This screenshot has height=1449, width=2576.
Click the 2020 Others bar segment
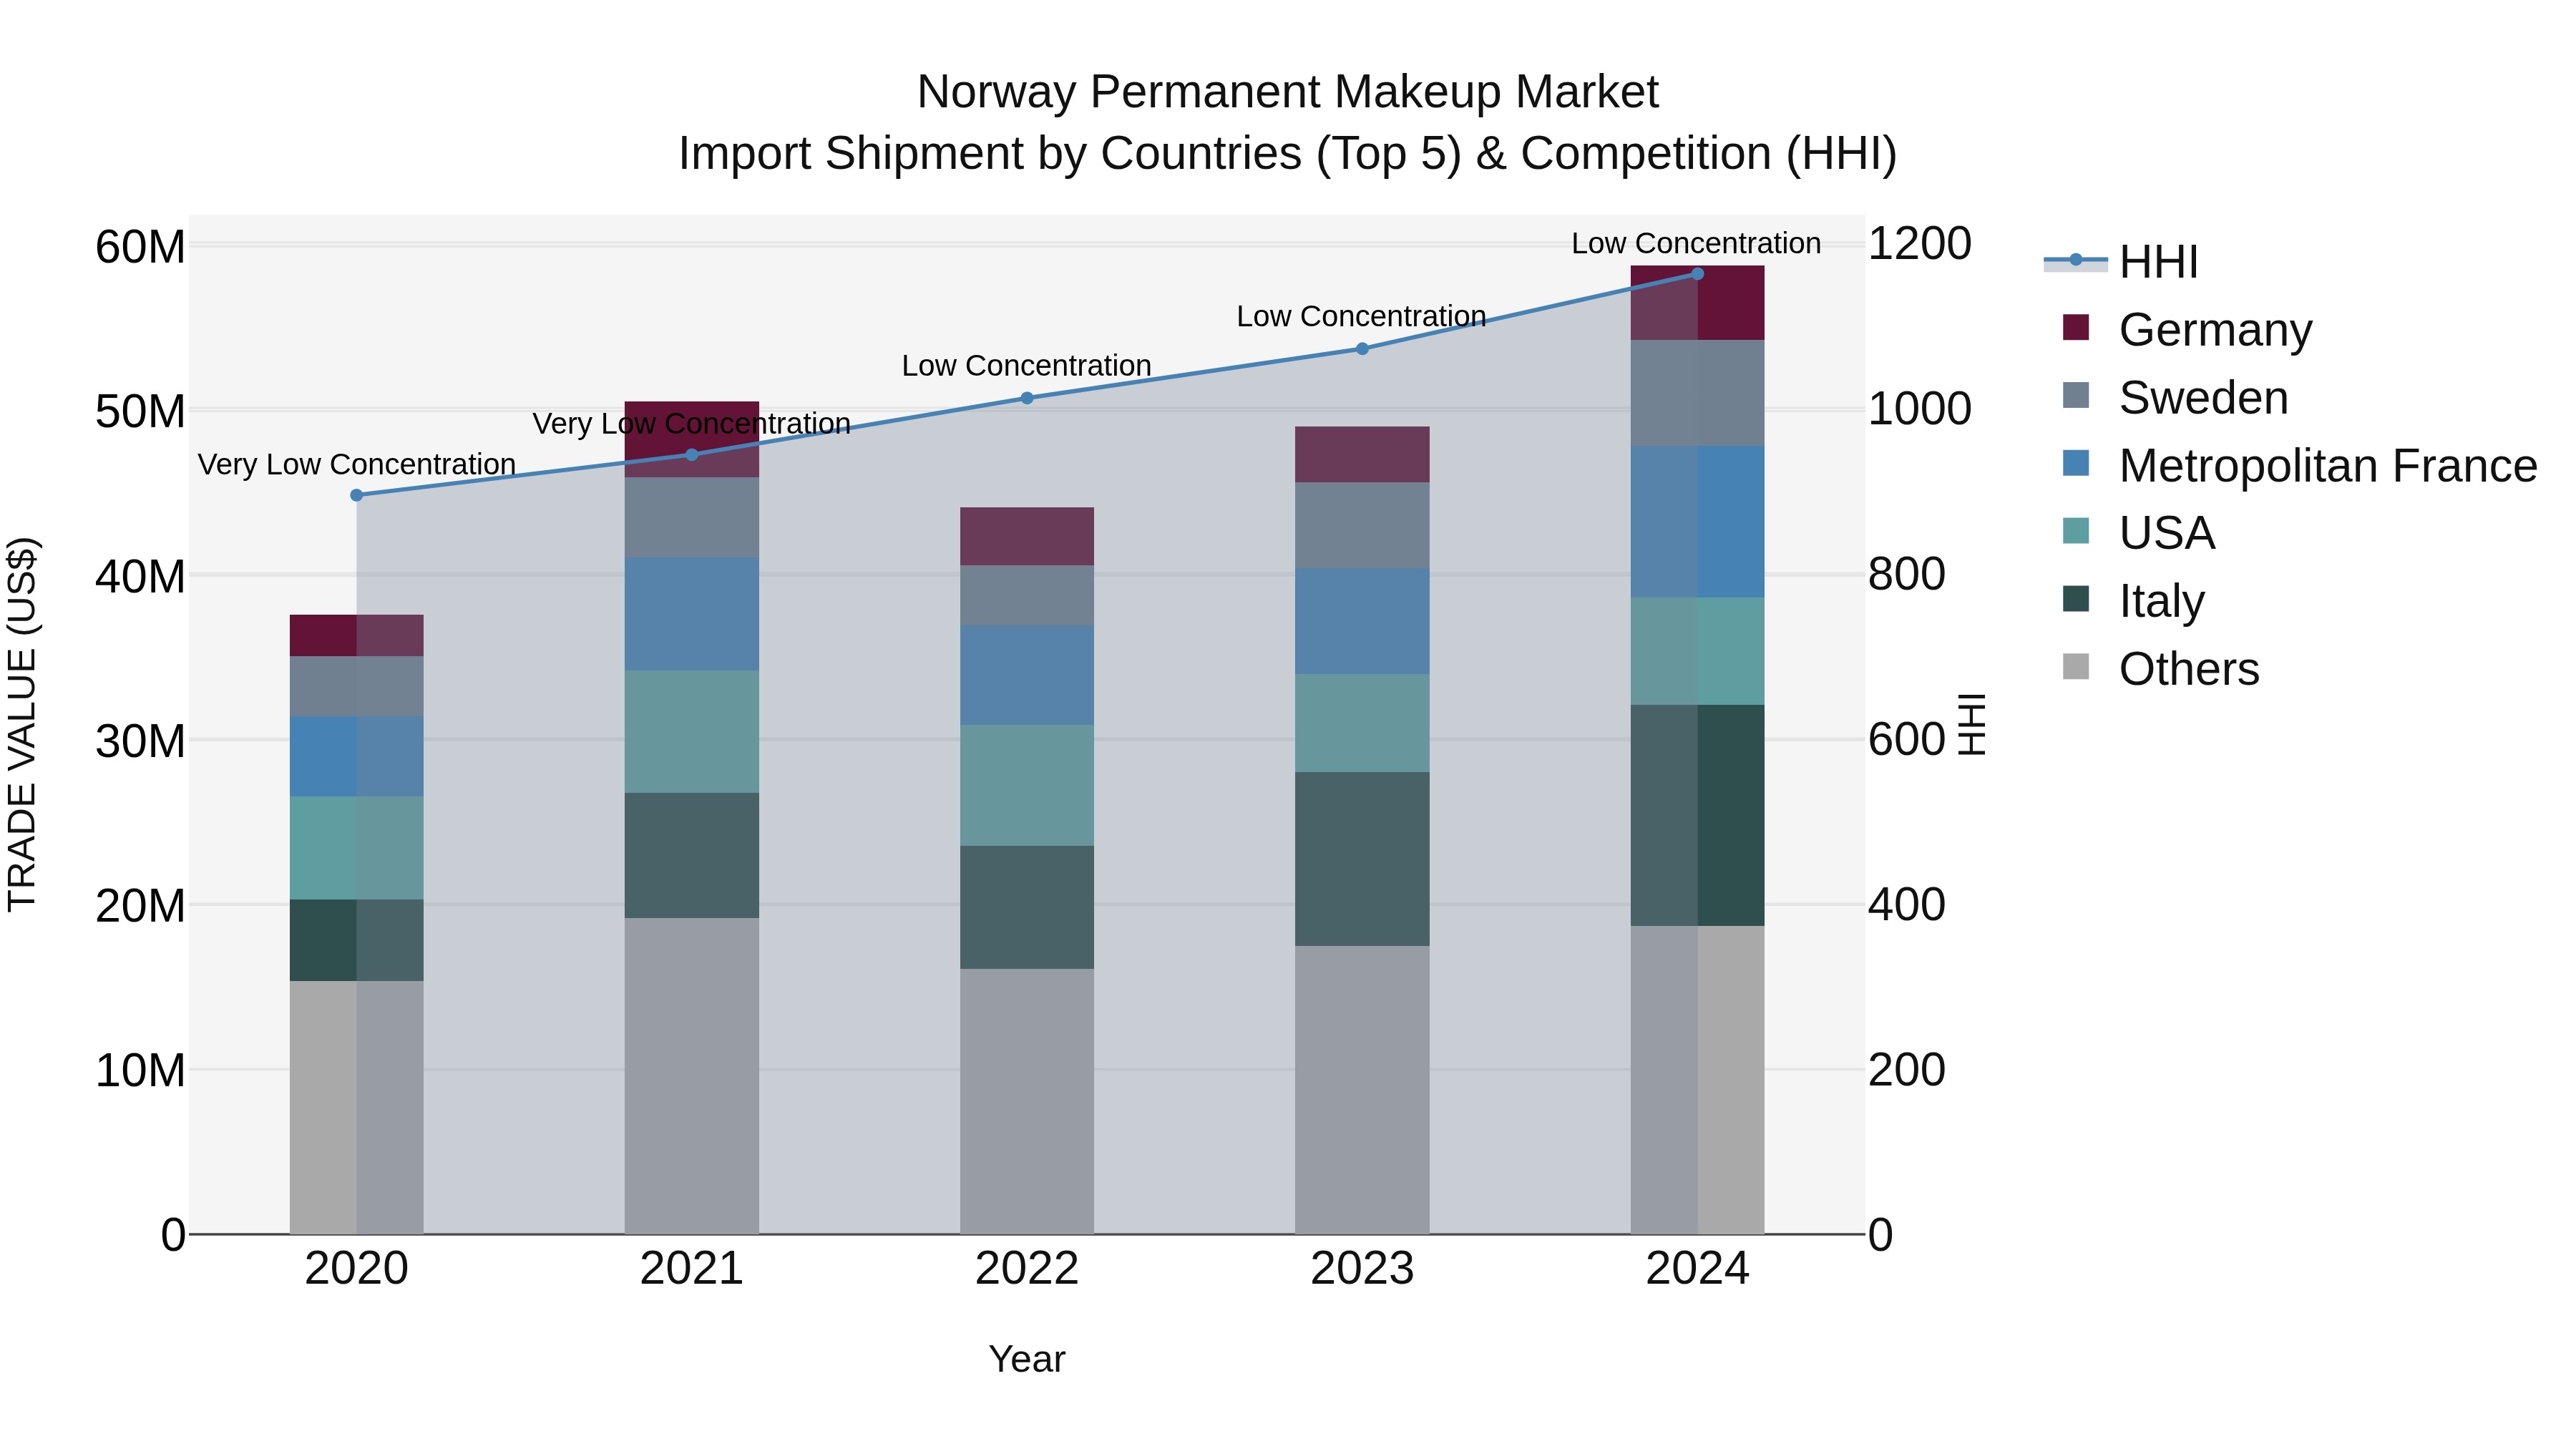pyautogui.click(x=357, y=1107)
